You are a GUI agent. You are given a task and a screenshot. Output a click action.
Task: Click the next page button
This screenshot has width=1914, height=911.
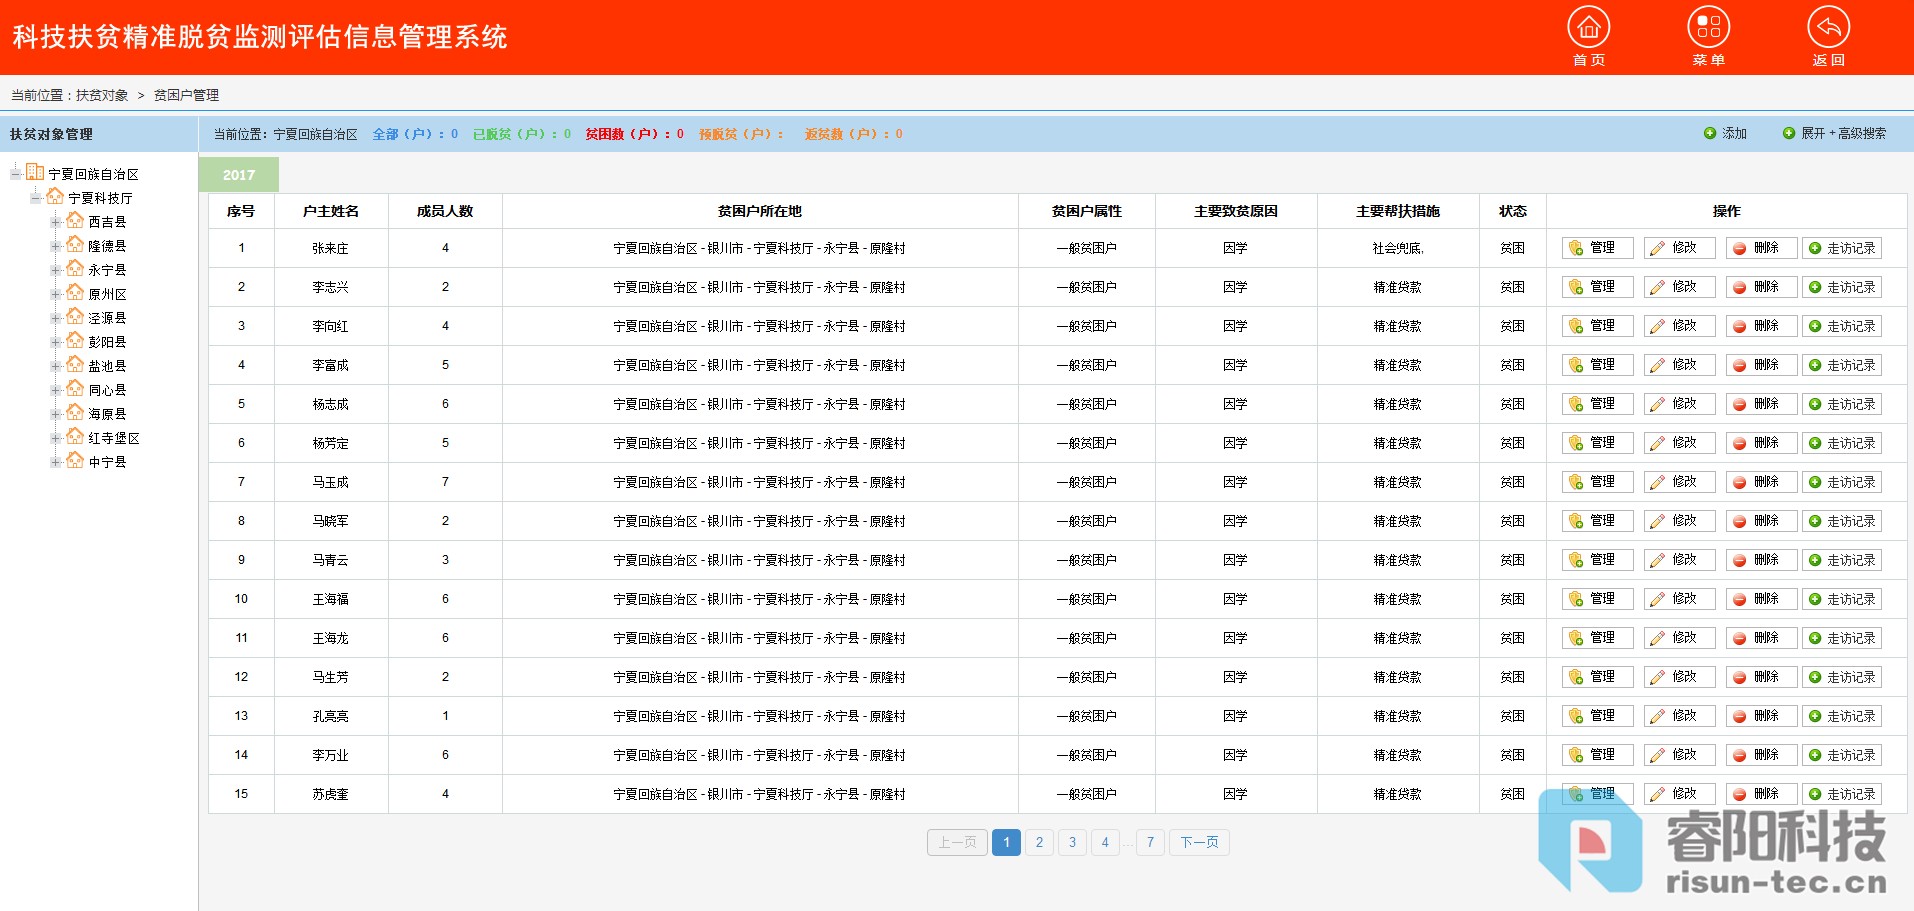[x=1199, y=842]
